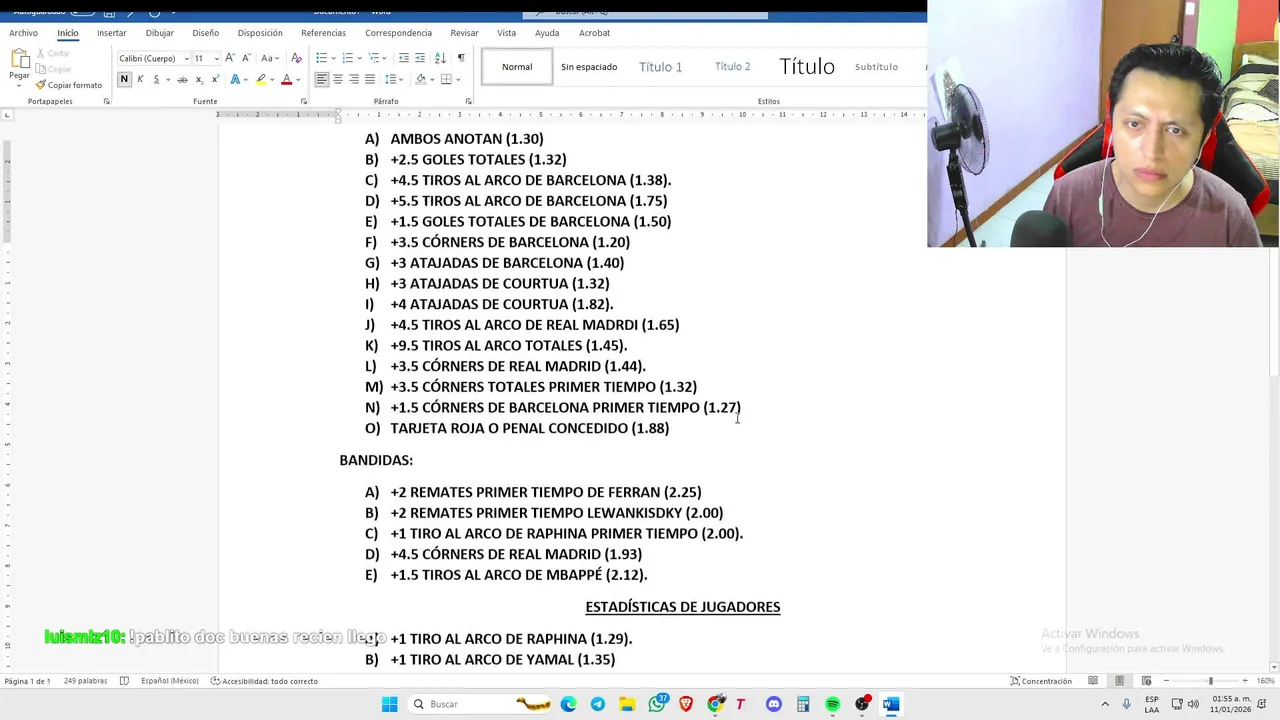
Task: Switch to the Revisar tab
Action: click(x=464, y=33)
